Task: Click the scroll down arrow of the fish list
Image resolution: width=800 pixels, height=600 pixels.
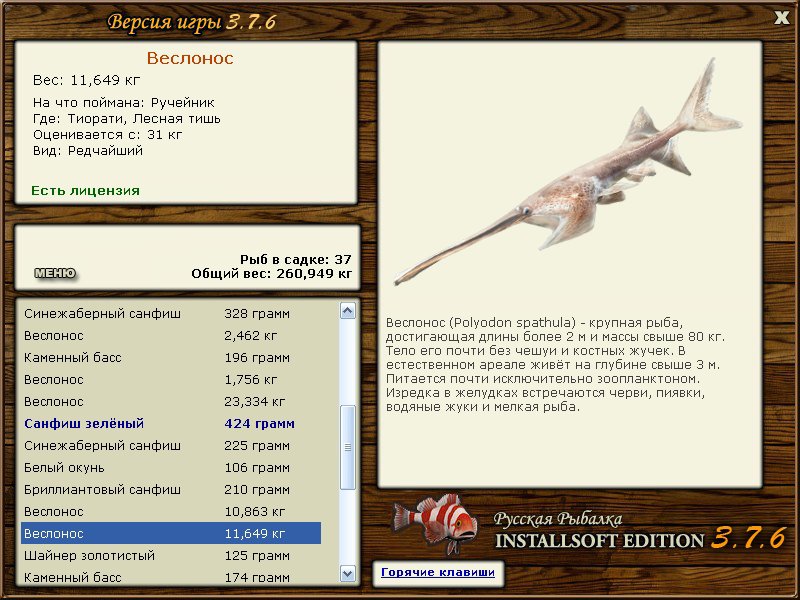Action: coord(347,573)
